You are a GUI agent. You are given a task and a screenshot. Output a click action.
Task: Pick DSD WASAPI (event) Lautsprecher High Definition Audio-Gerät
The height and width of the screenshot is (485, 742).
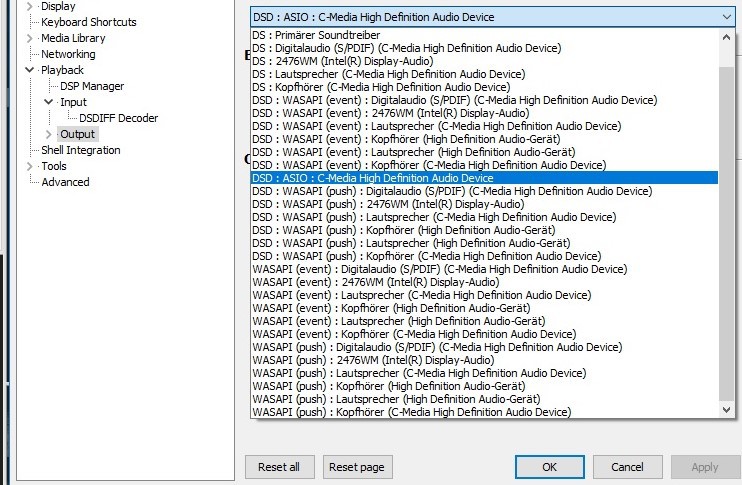pyautogui.click(x=484, y=152)
